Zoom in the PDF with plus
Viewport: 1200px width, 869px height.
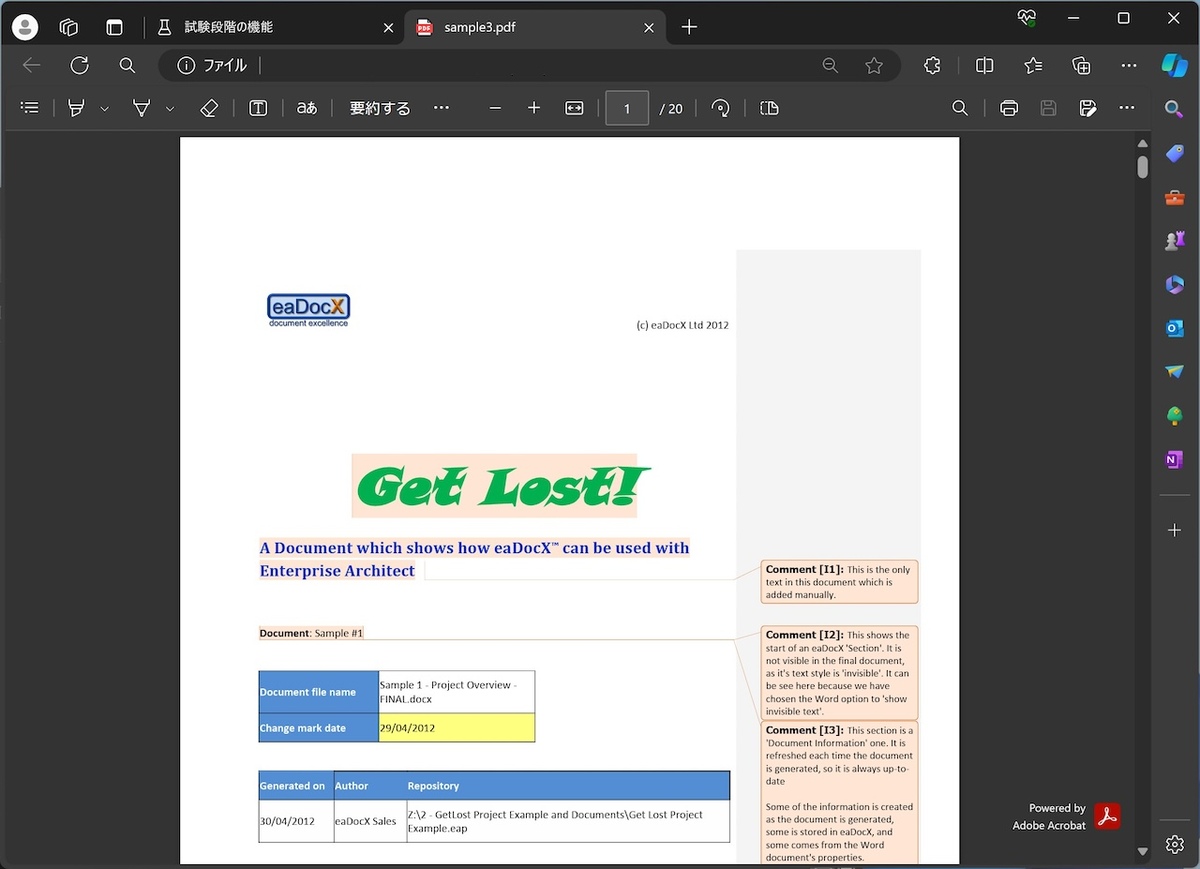(x=534, y=108)
